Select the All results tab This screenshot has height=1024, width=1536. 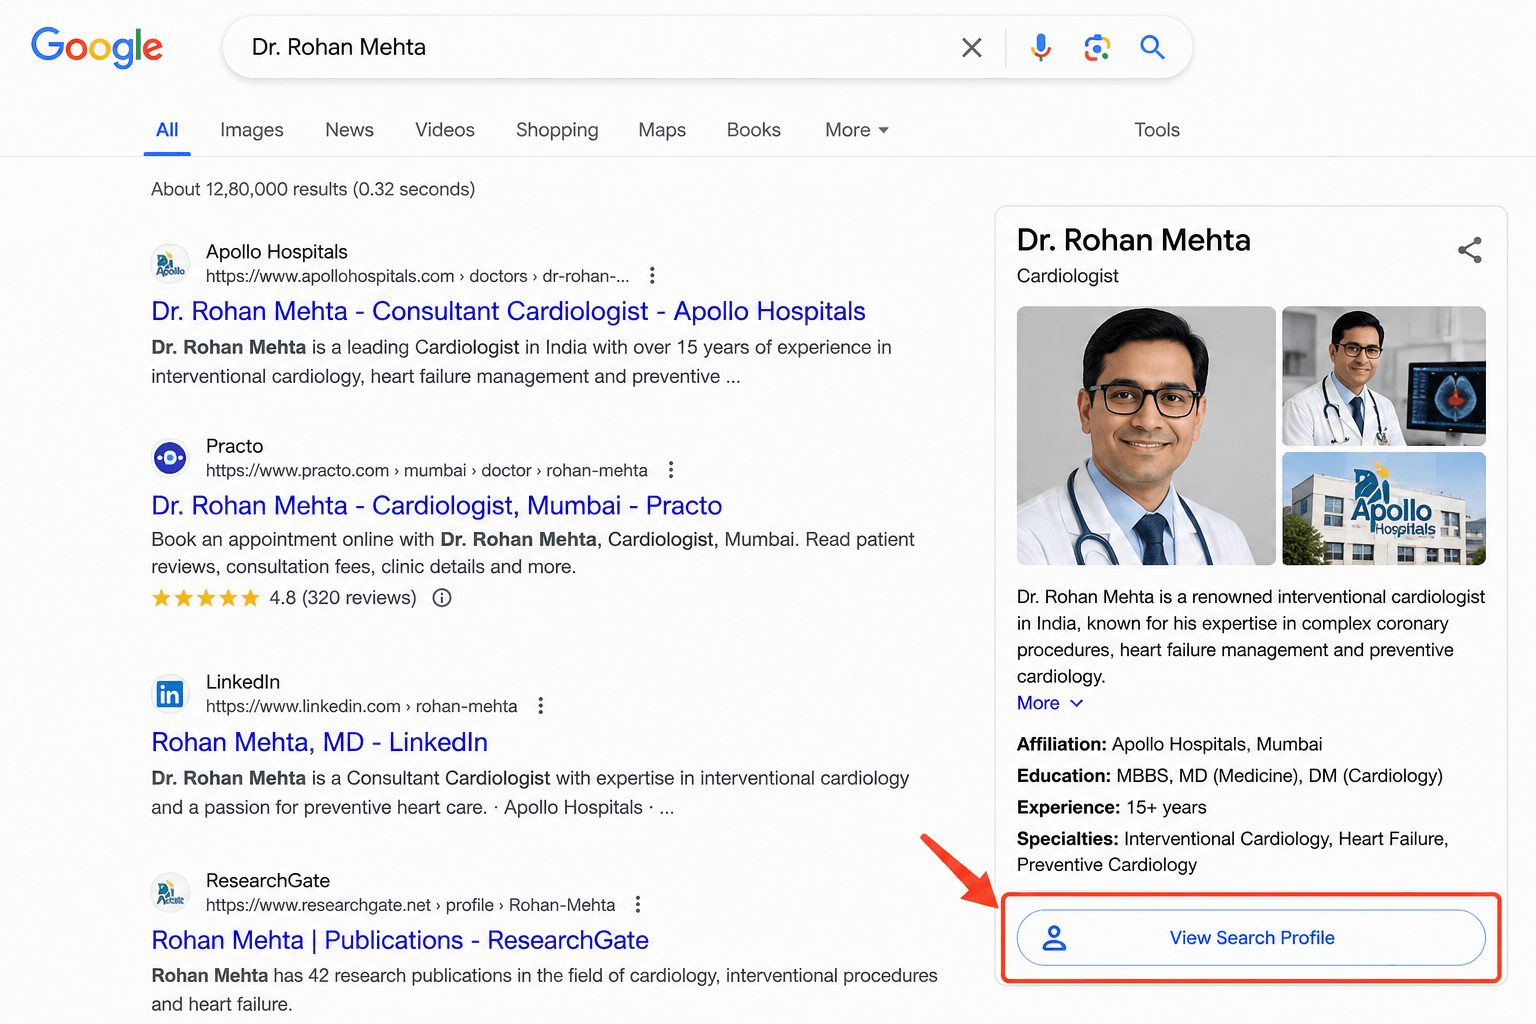tap(167, 130)
